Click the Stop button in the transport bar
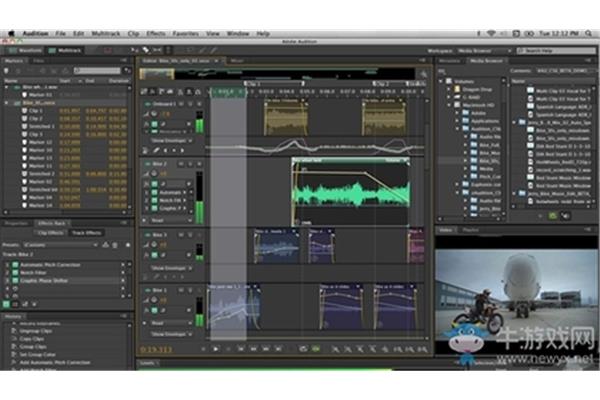The width and height of the screenshot is (600, 400). (203, 349)
